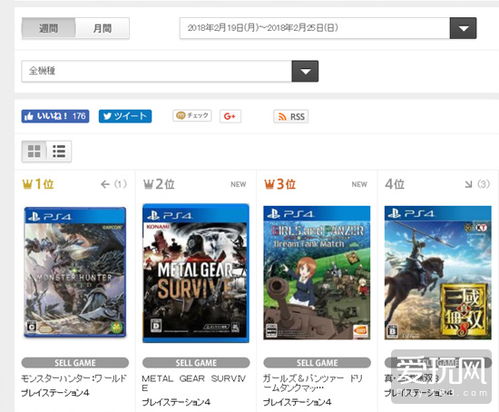Click SELL GAME under Metal Gear Survive
Viewport: 499px width, 412px height.
[196, 363]
